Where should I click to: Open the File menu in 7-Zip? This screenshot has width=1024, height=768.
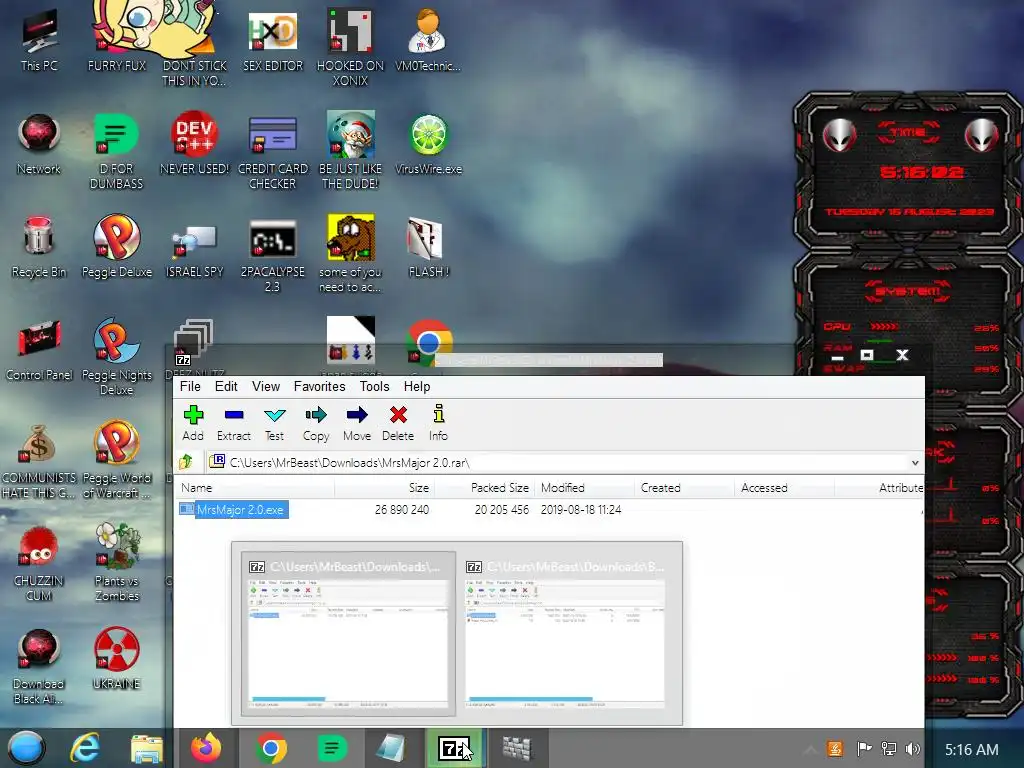(190, 387)
